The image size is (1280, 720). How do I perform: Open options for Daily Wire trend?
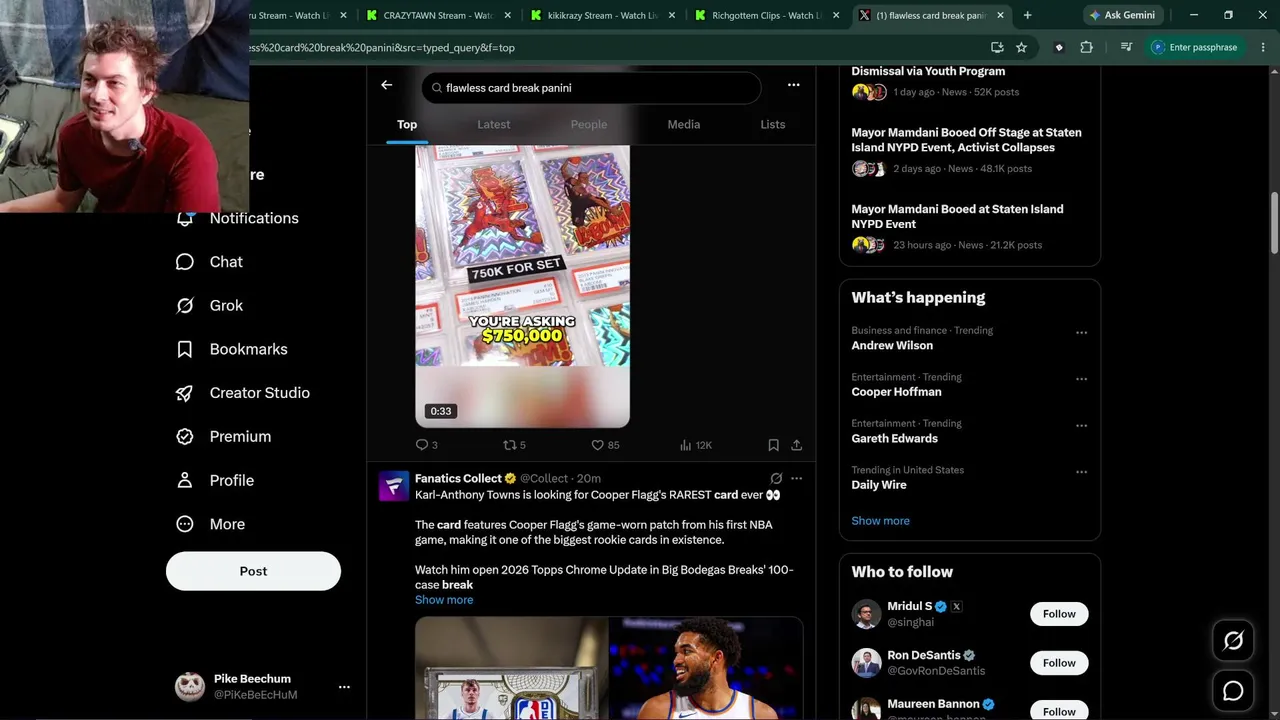[x=1081, y=472]
